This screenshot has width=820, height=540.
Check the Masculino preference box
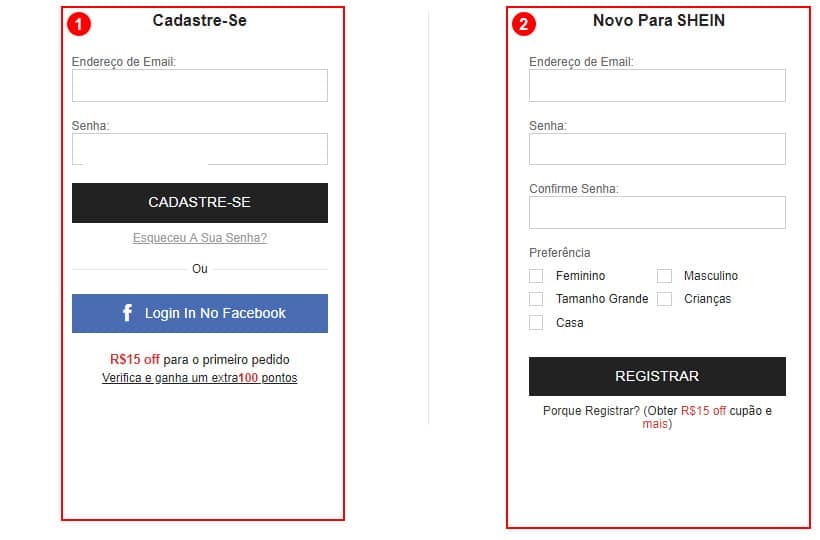[664, 275]
